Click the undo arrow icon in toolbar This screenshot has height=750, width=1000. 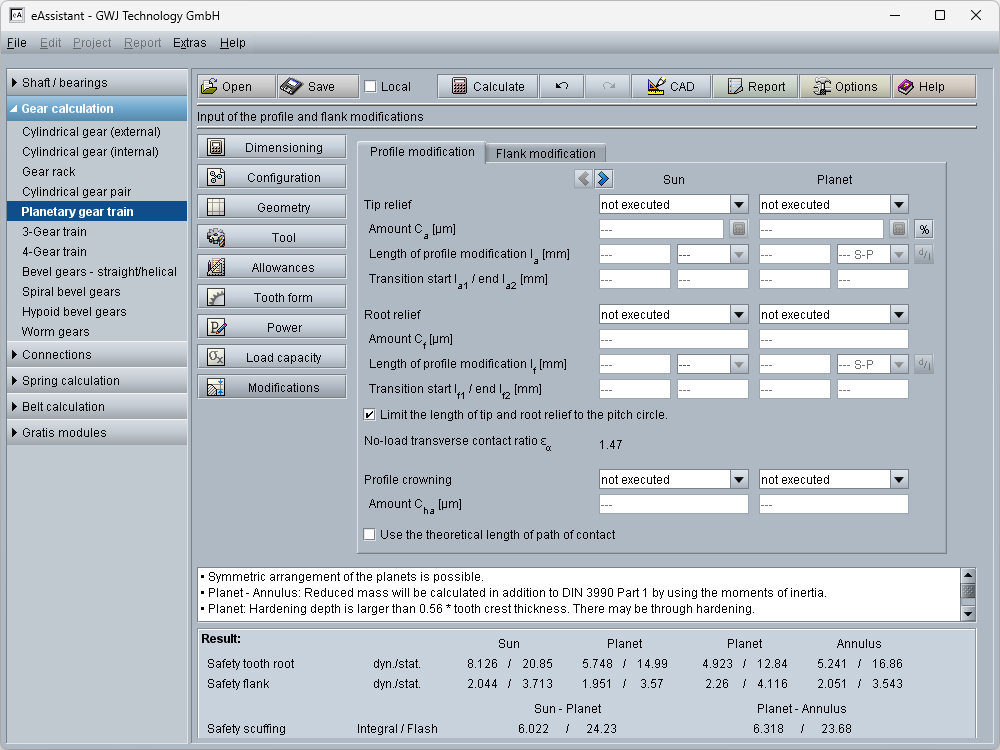coord(562,87)
